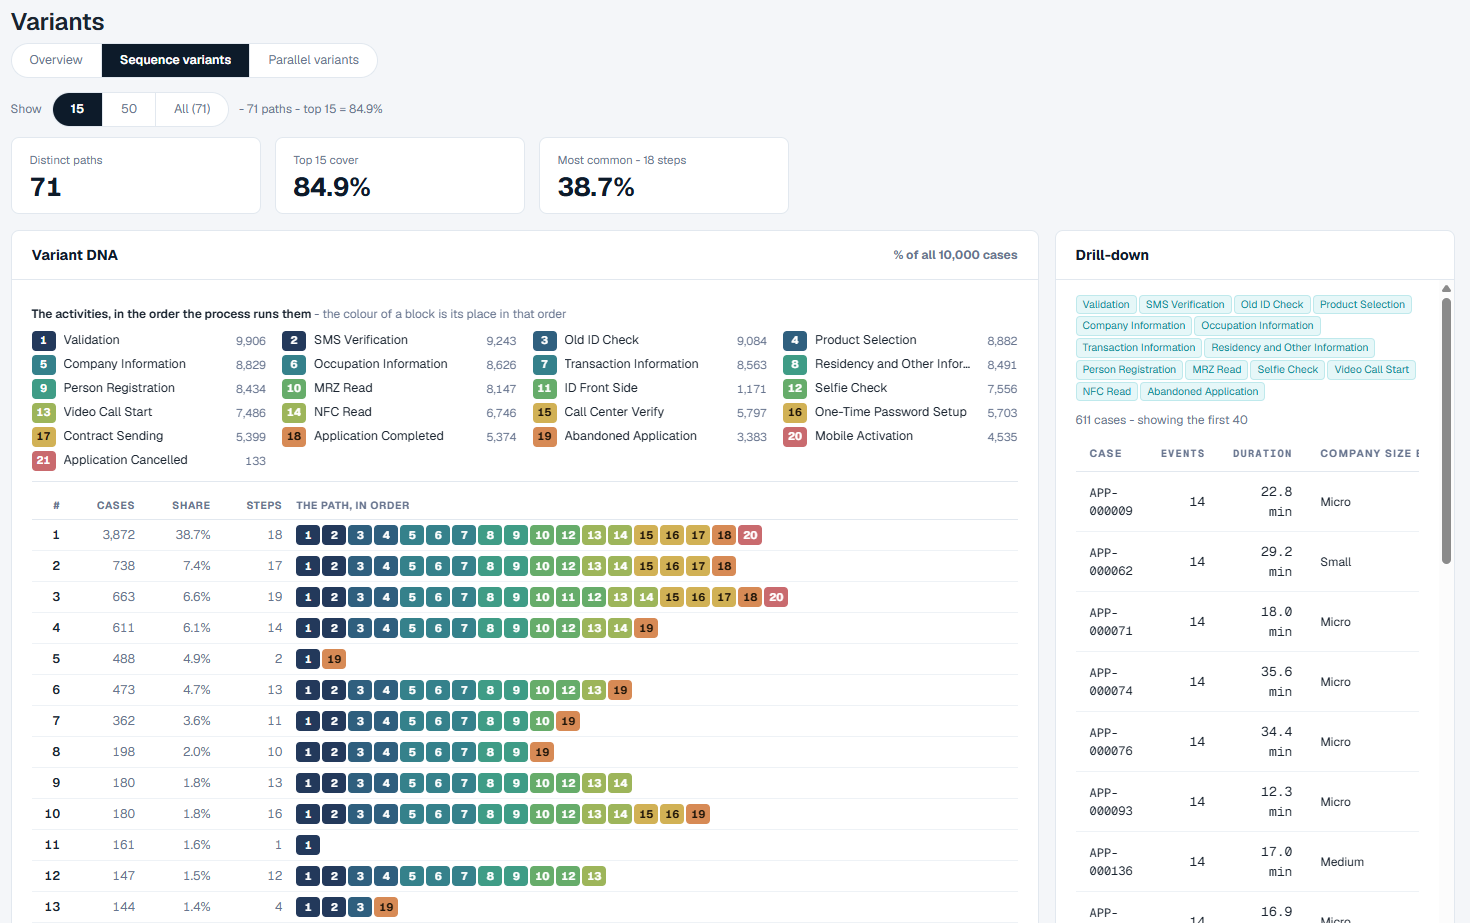
Task: Click the Selfie Check tag in Drill-down
Action: click(x=1288, y=370)
